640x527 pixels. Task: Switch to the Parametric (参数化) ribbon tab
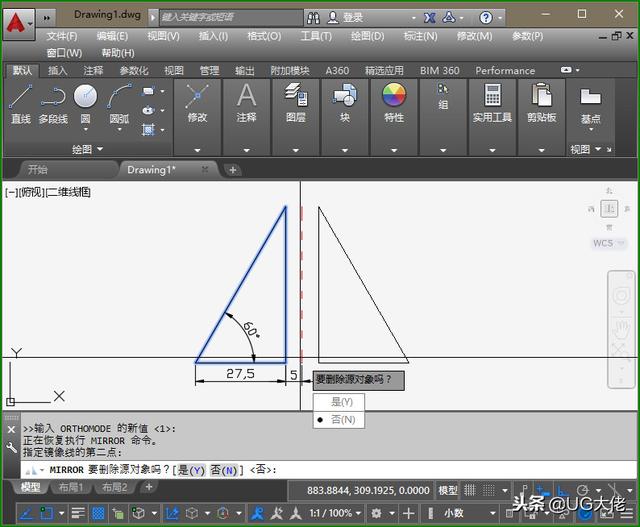coord(134,71)
